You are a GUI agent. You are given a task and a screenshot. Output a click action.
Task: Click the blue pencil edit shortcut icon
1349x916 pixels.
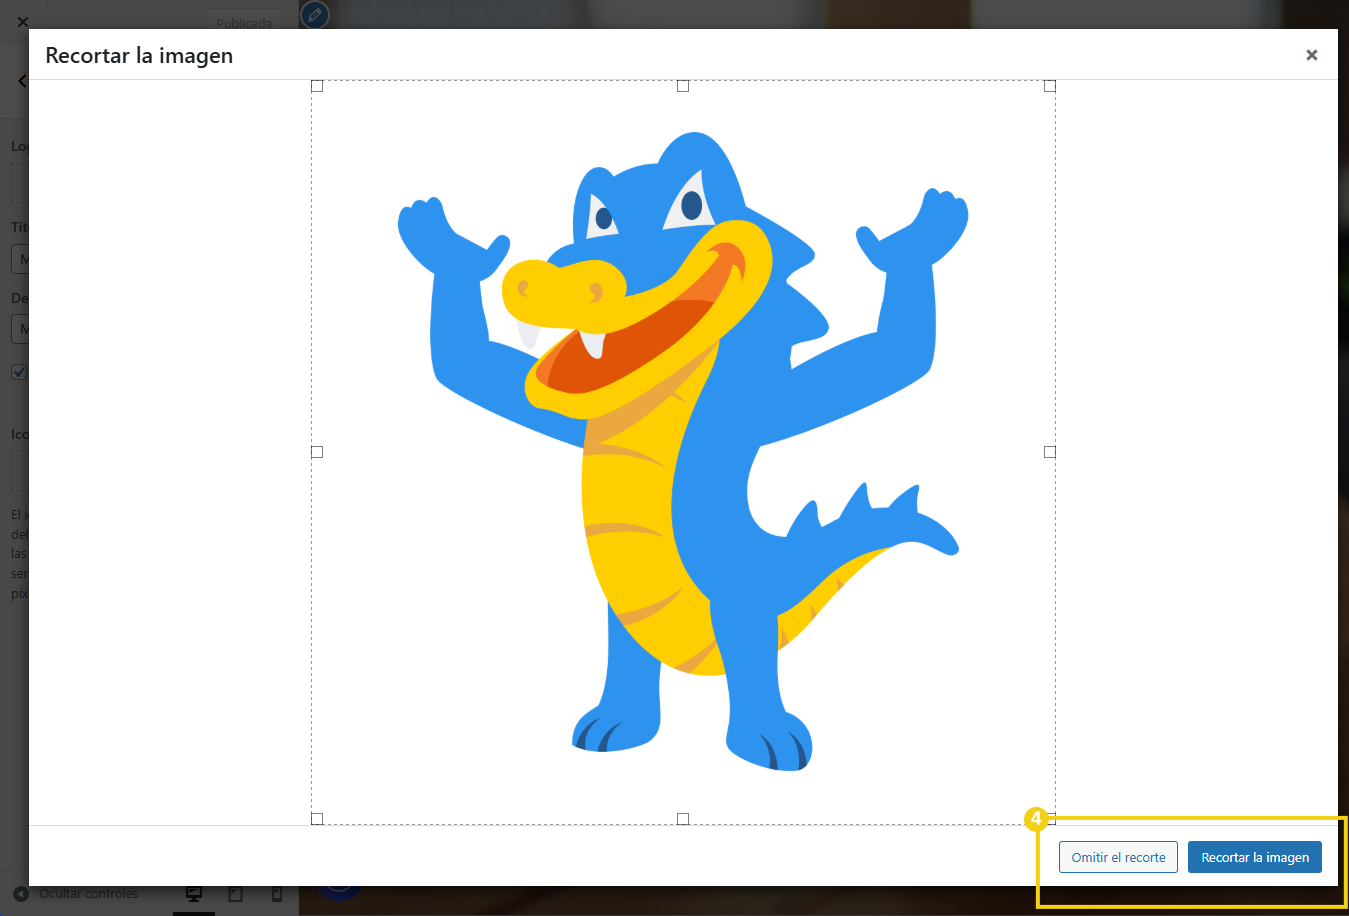pos(314,15)
